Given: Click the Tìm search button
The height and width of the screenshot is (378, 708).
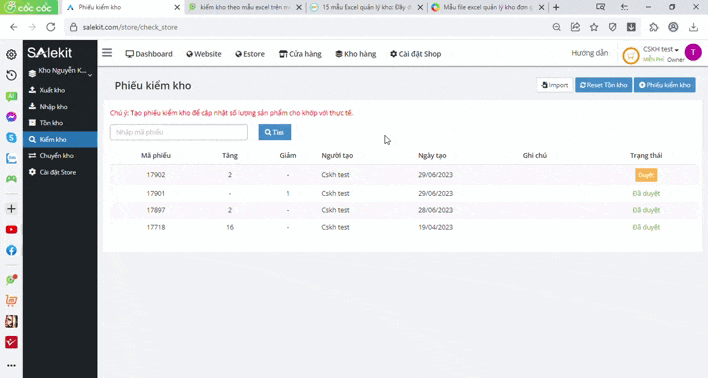Looking at the screenshot, I should tap(275, 132).
